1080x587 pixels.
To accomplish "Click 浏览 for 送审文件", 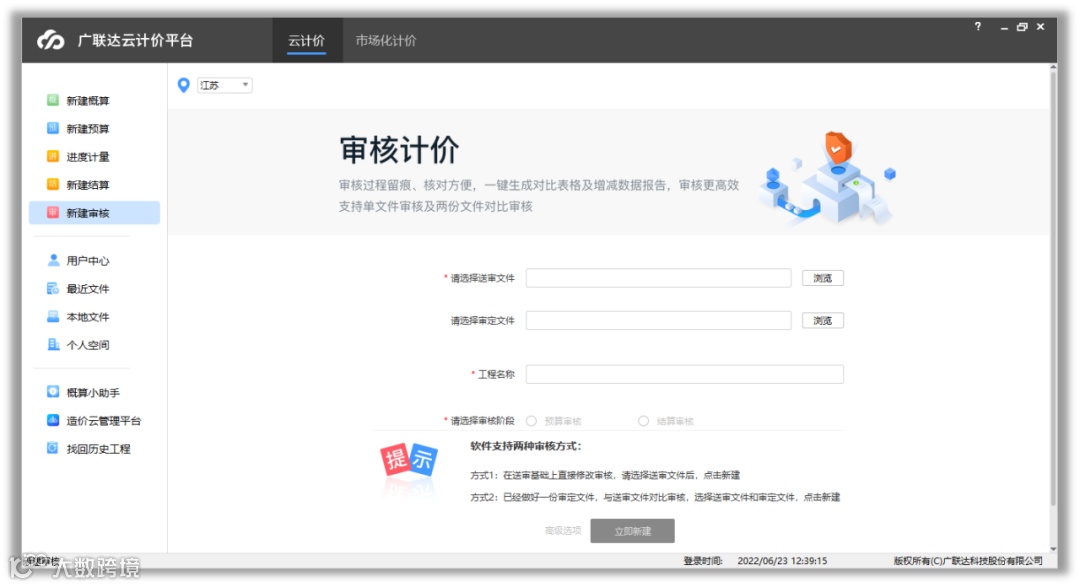I will [x=822, y=278].
